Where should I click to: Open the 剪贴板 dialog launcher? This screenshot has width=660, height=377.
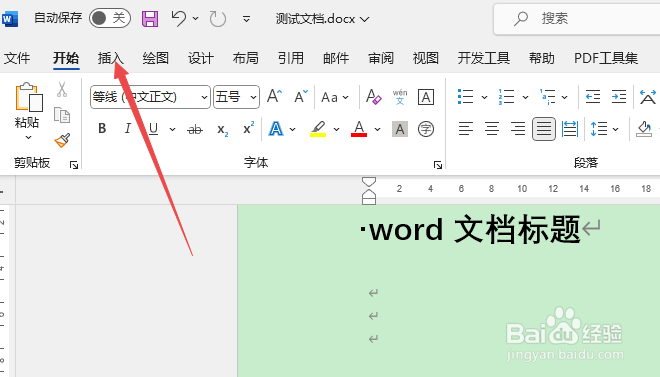[74, 165]
